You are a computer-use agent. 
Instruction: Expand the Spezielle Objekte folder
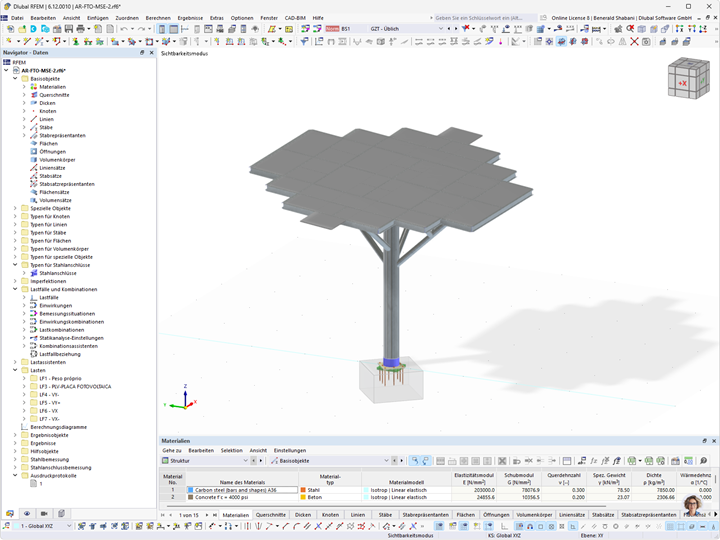click(x=15, y=208)
